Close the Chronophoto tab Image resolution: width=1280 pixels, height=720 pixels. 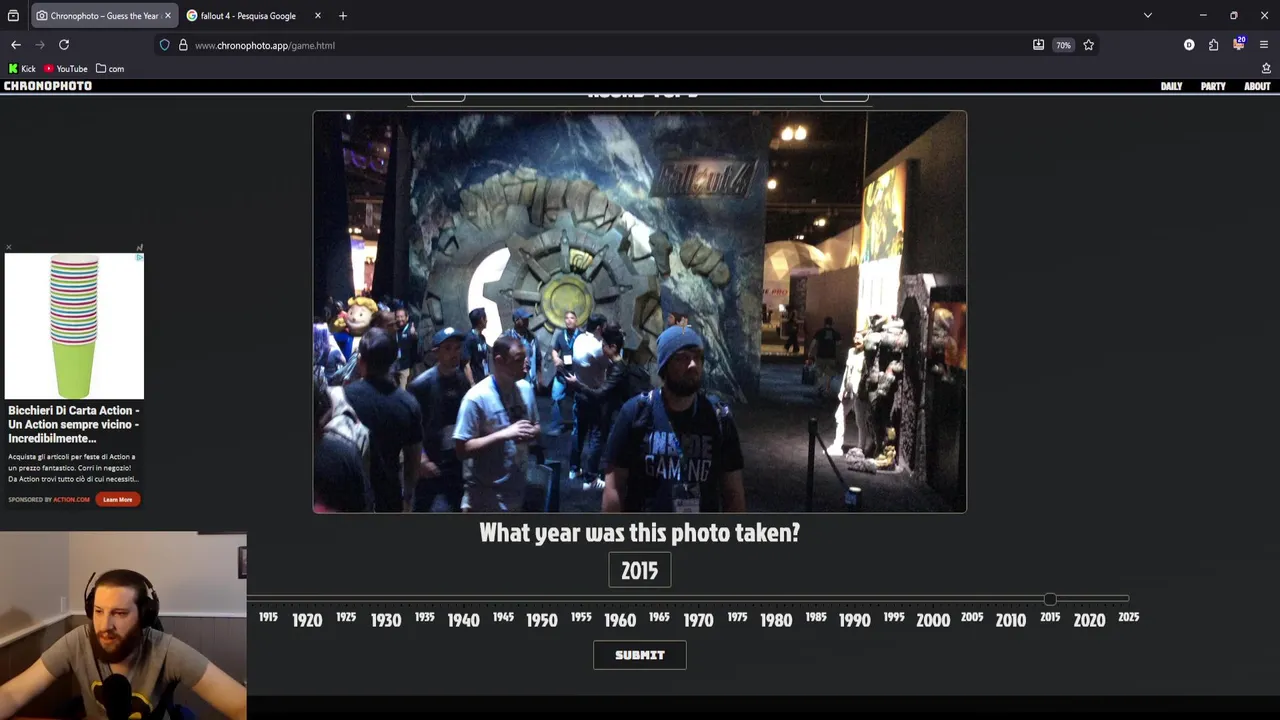tap(167, 16)
